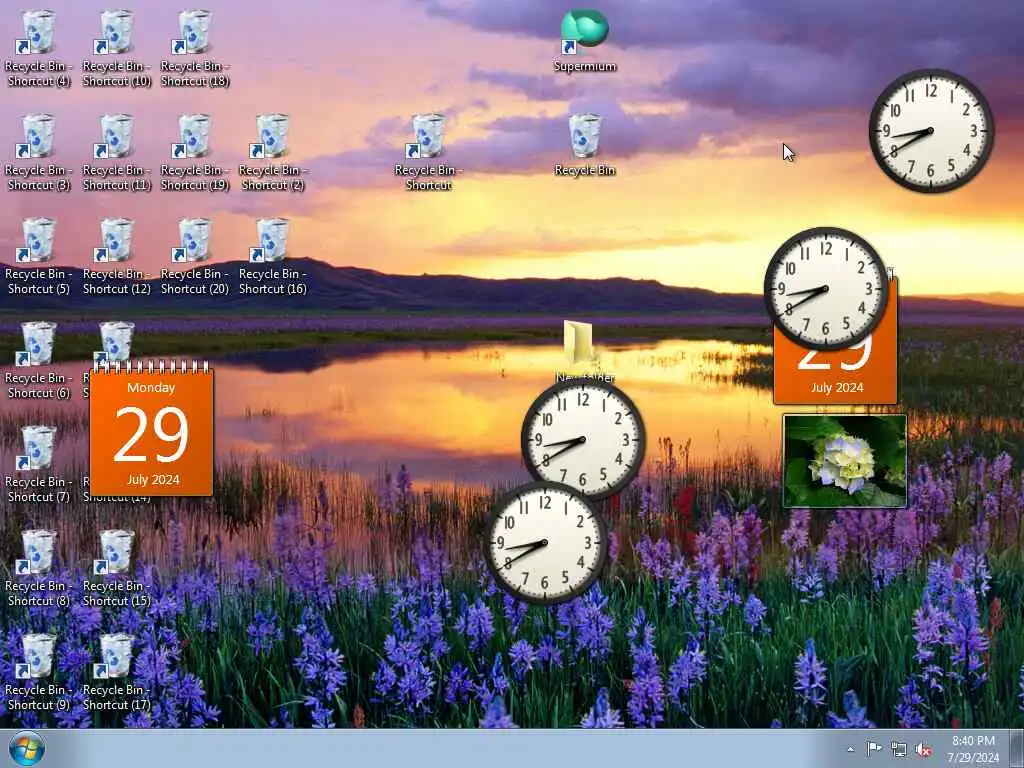Image resolution: width=1024 pixels, height=768 pixels.
Task: Click the Show desktop button at taskbar end
Action: (1017, 749)
